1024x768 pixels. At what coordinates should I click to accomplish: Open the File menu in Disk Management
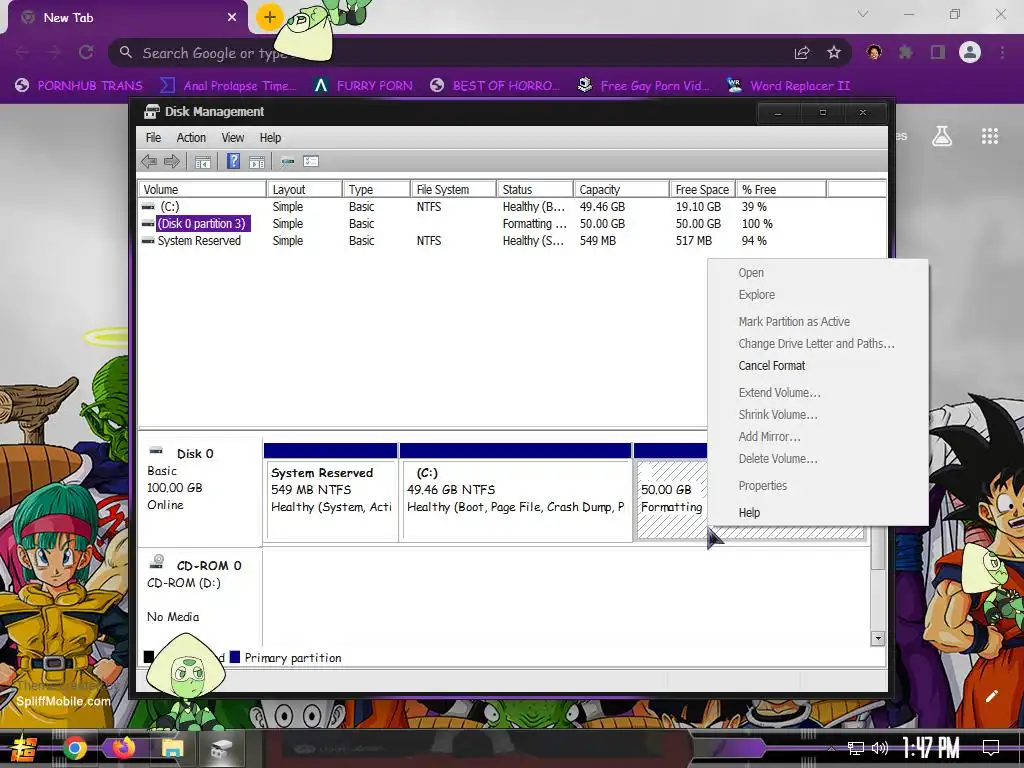[x=153, y=138]
